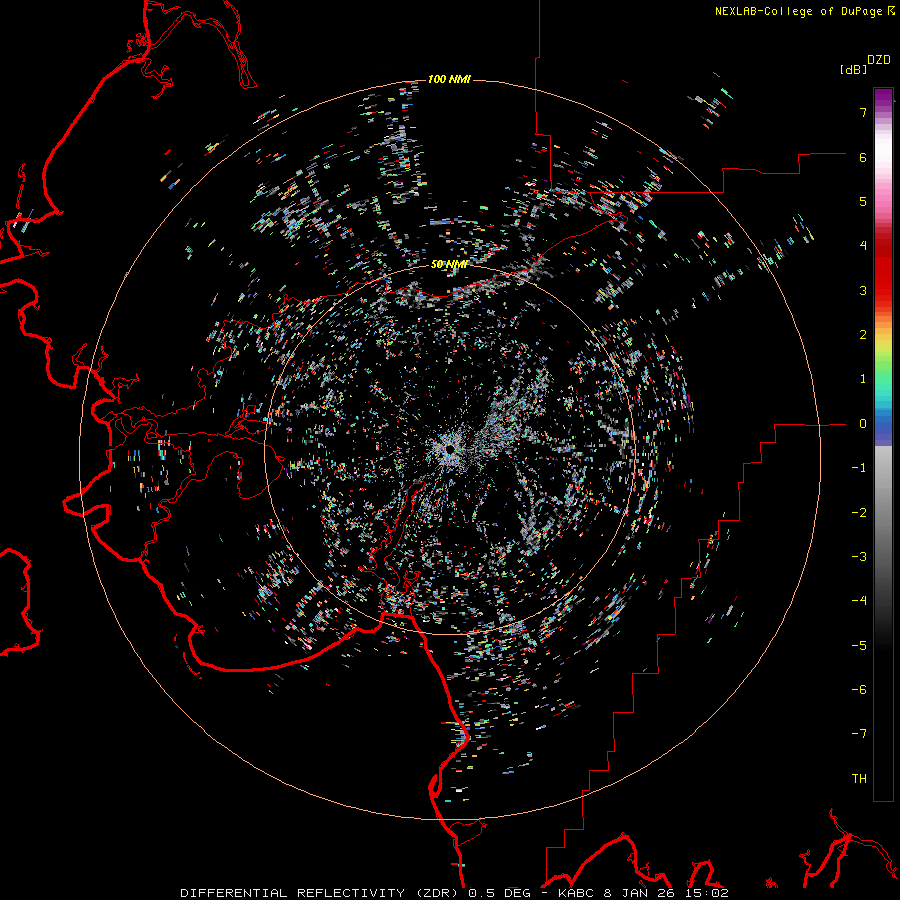Click the -2 dB scale label
The width and height of the screenshot is (900, 900).
[x=859, y=512]
